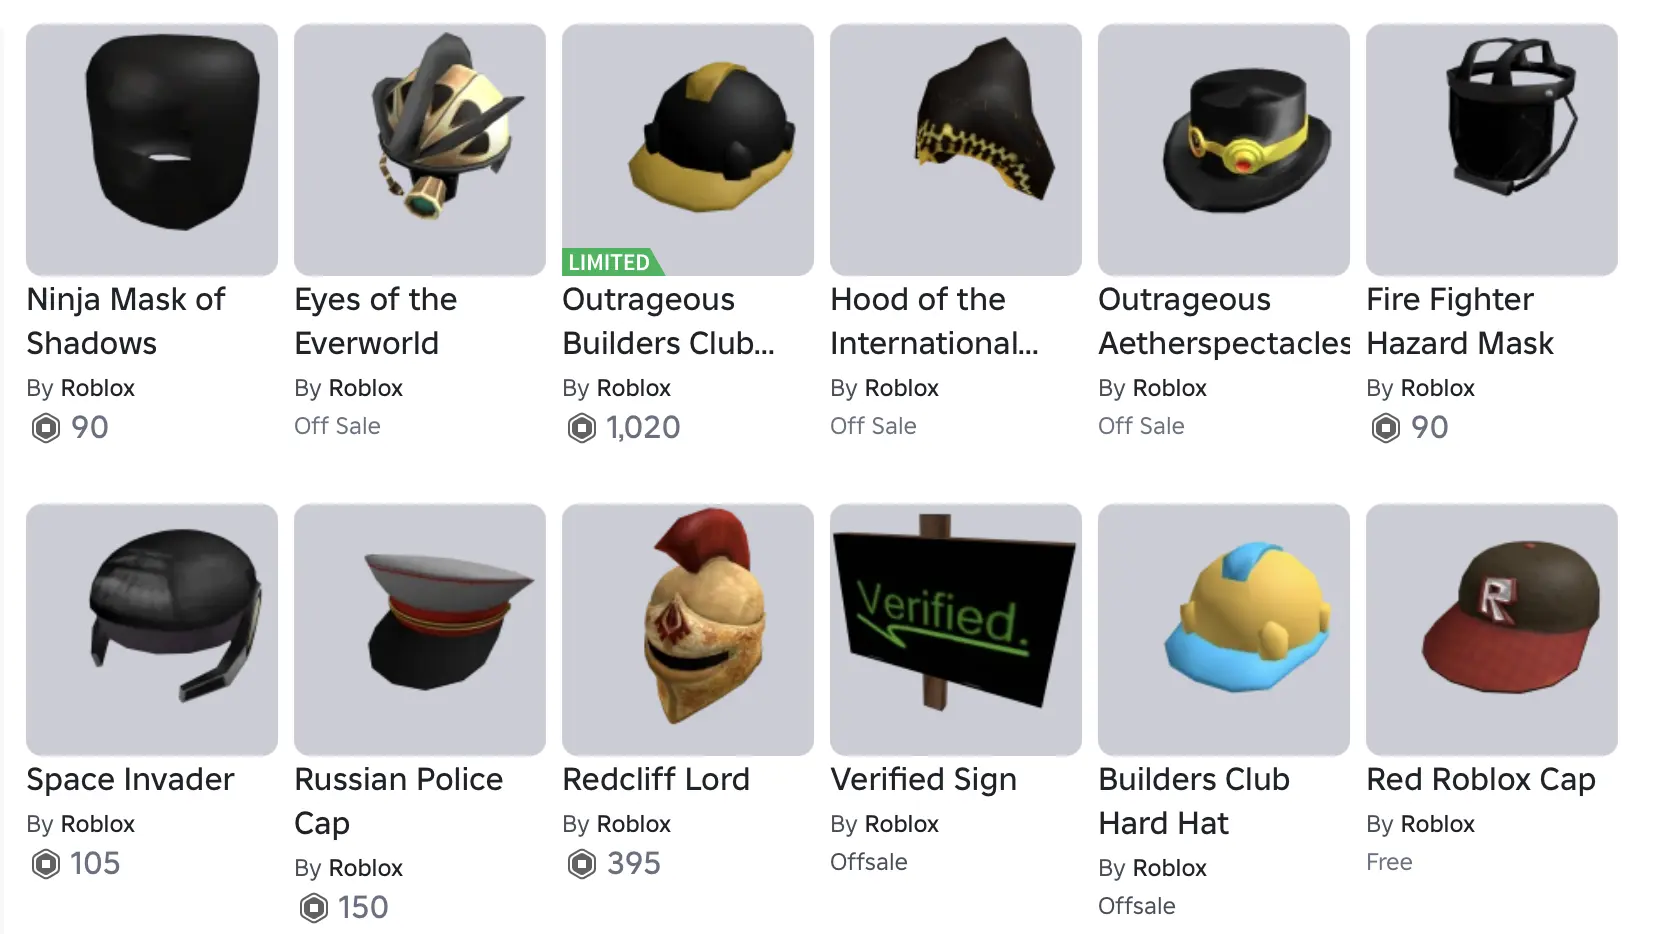Open Roblox creator link under Verified Sign
Viewport: 1674px width, 934px height.
(902, 824)
